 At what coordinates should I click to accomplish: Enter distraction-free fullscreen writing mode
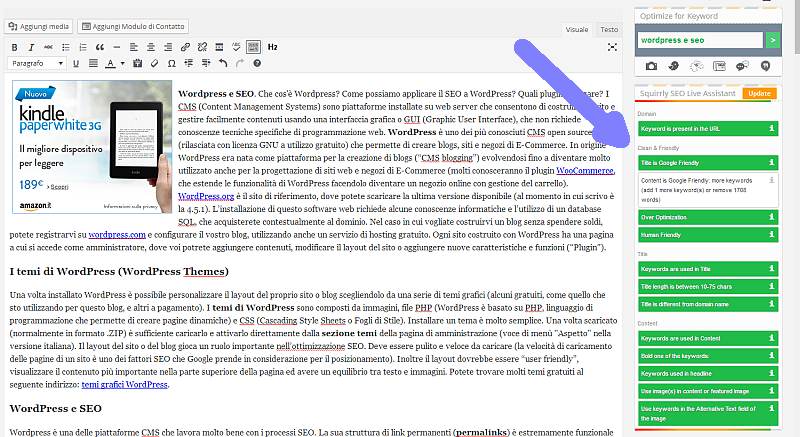pyautogui.click(x=612, y=47)
